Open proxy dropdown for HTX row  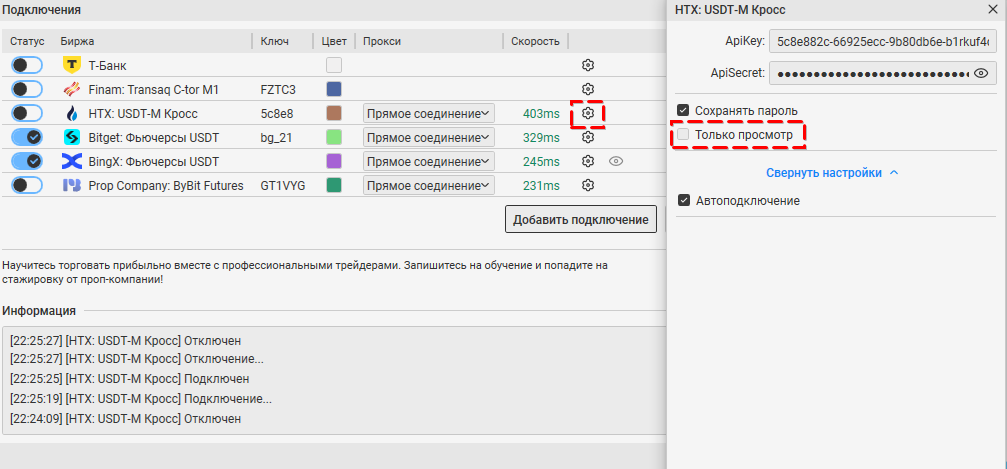[x=428, y=113]
